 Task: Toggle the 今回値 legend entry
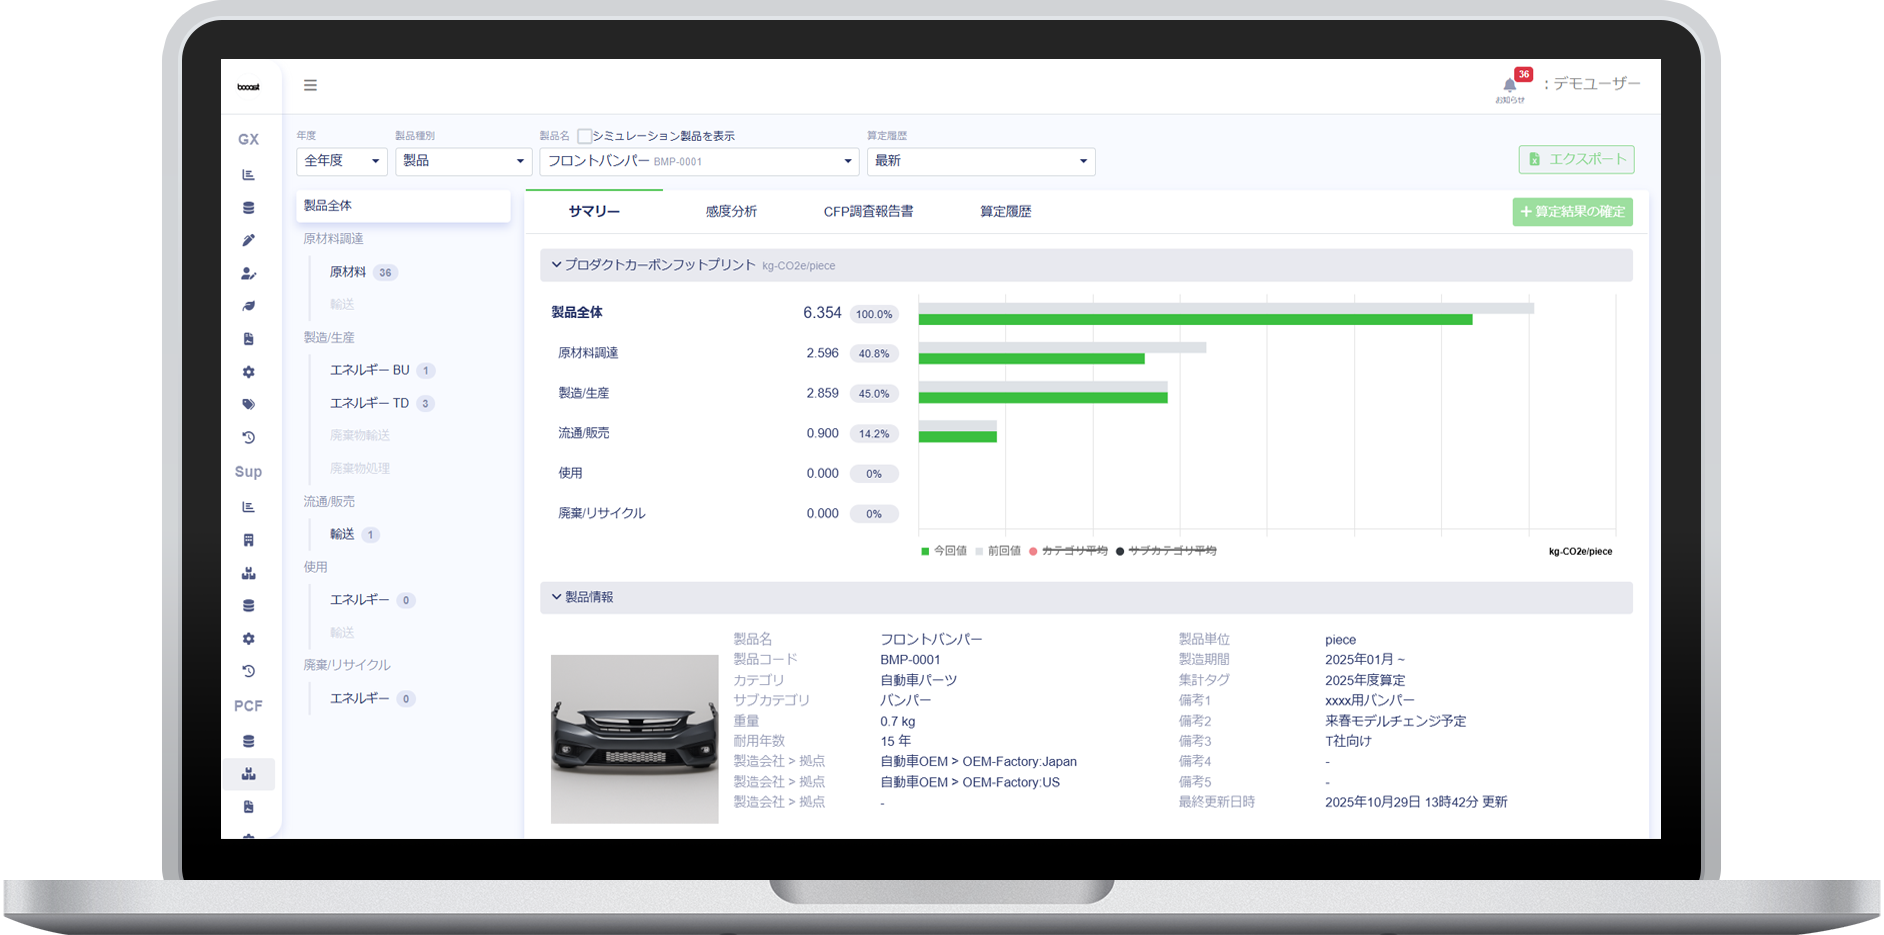[944, 551]
